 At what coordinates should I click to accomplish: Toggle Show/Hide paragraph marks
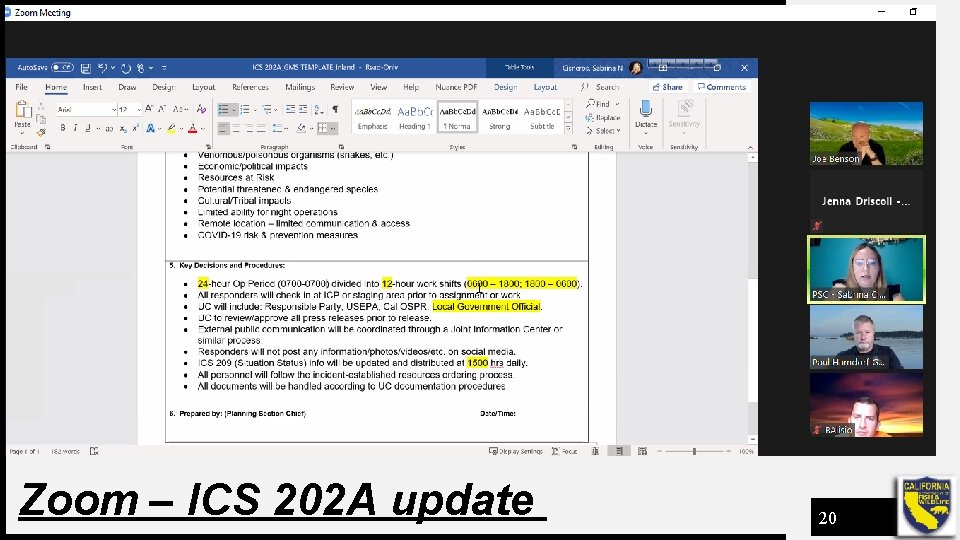336,110
